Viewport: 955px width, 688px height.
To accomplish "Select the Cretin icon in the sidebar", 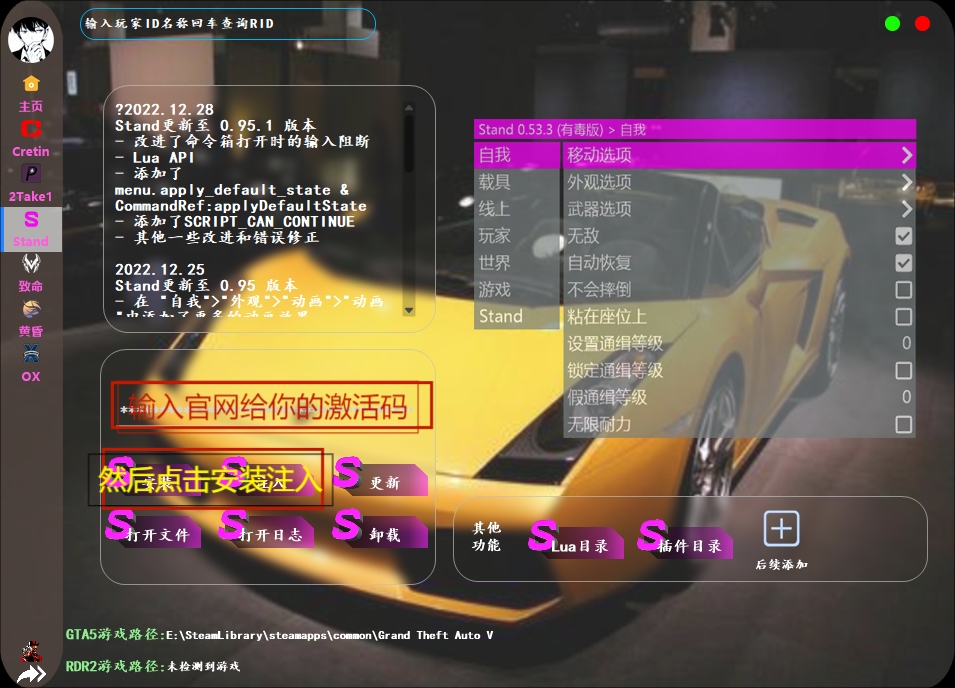I will 31,129.
